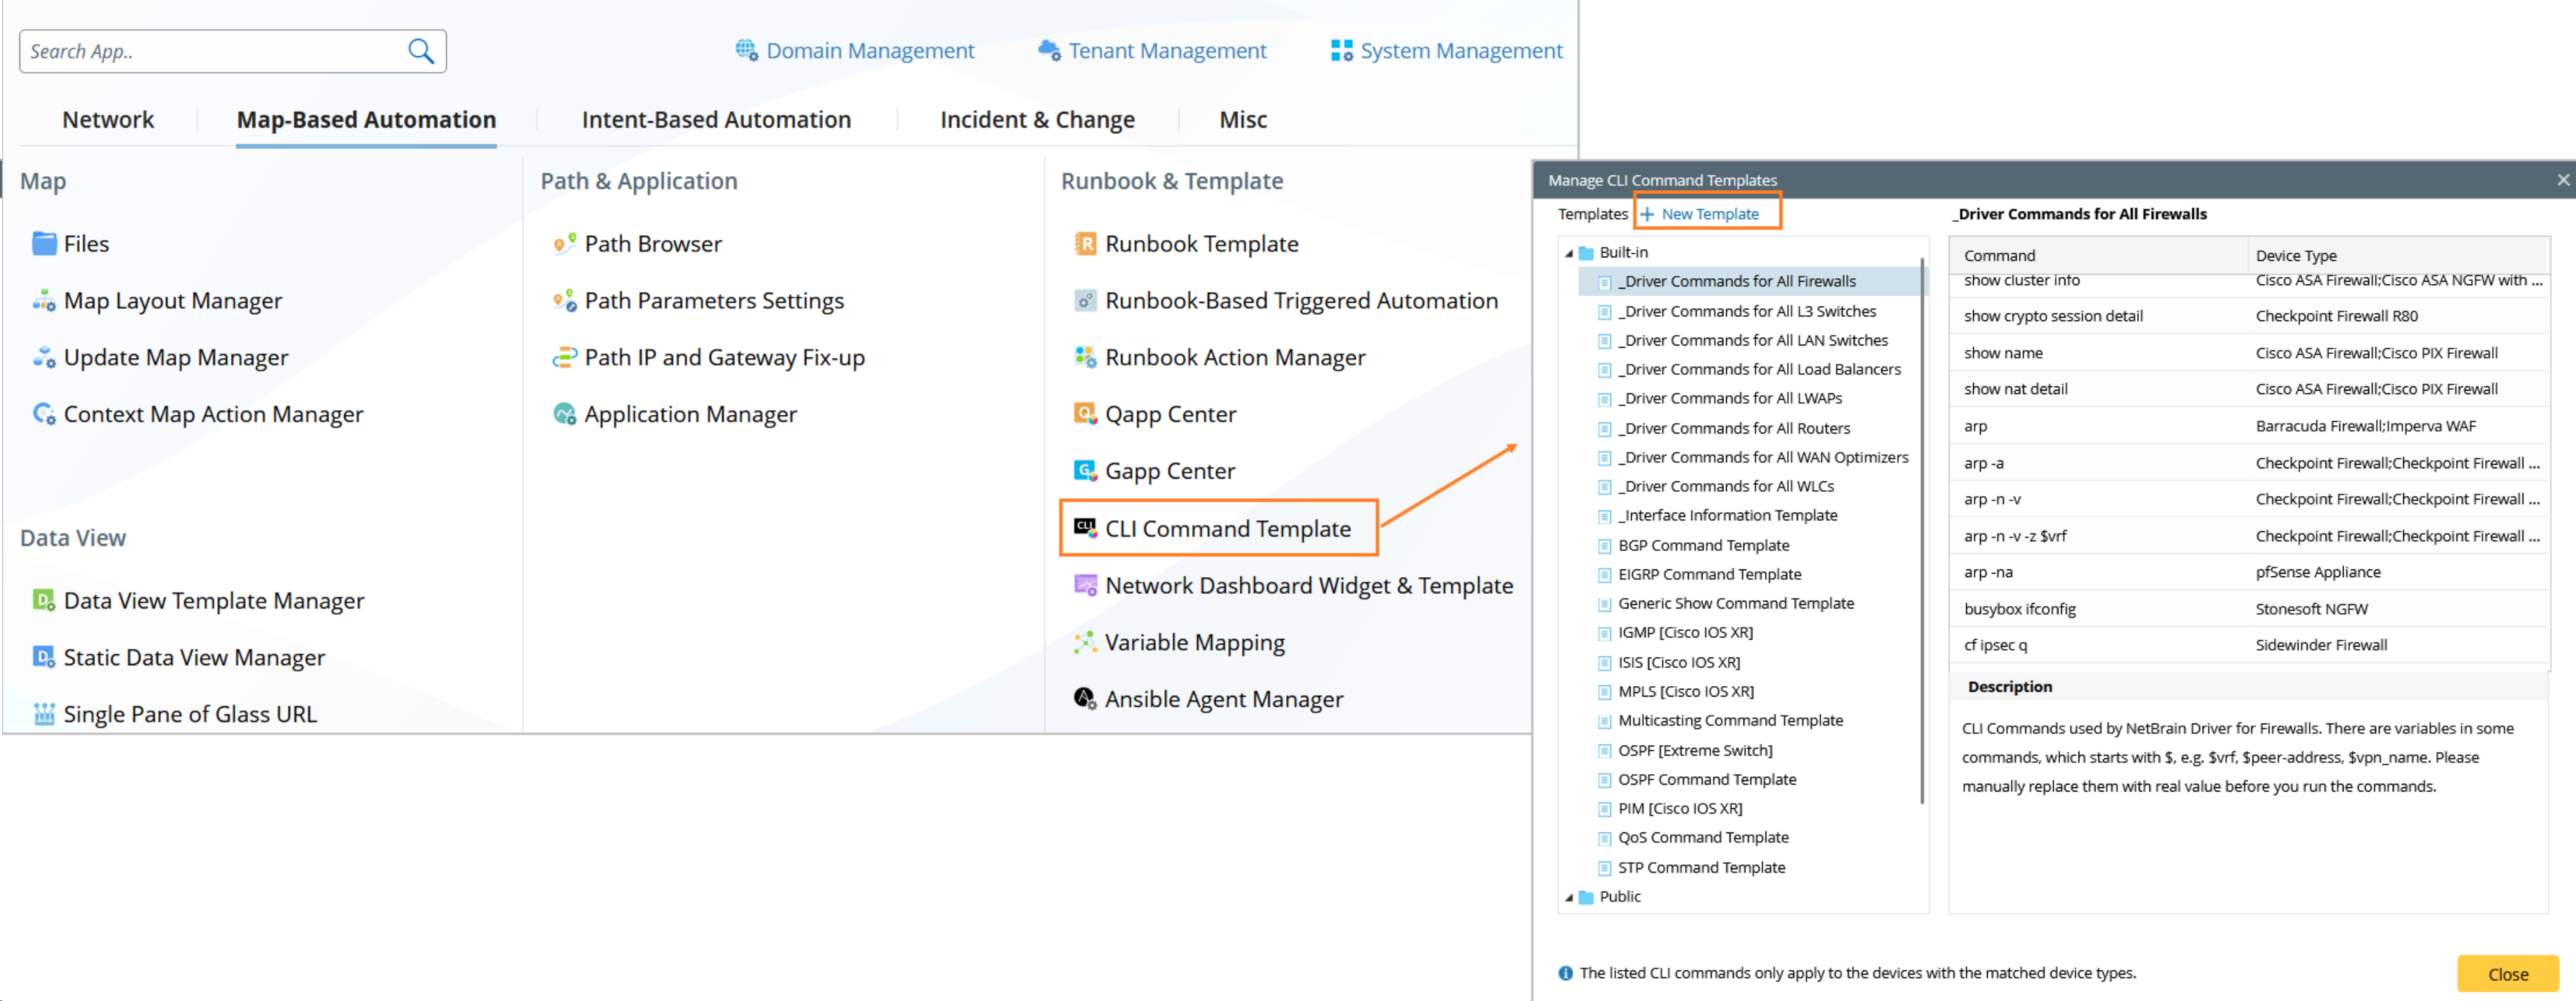Click the Data View Template Manager icon
2576x1001 pixels.
(x=44, y=600)
